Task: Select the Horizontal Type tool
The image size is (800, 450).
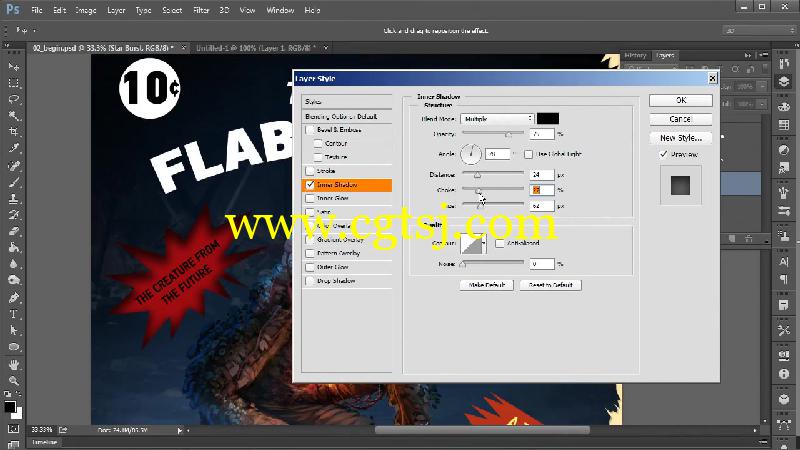Action: click(14, 314)
